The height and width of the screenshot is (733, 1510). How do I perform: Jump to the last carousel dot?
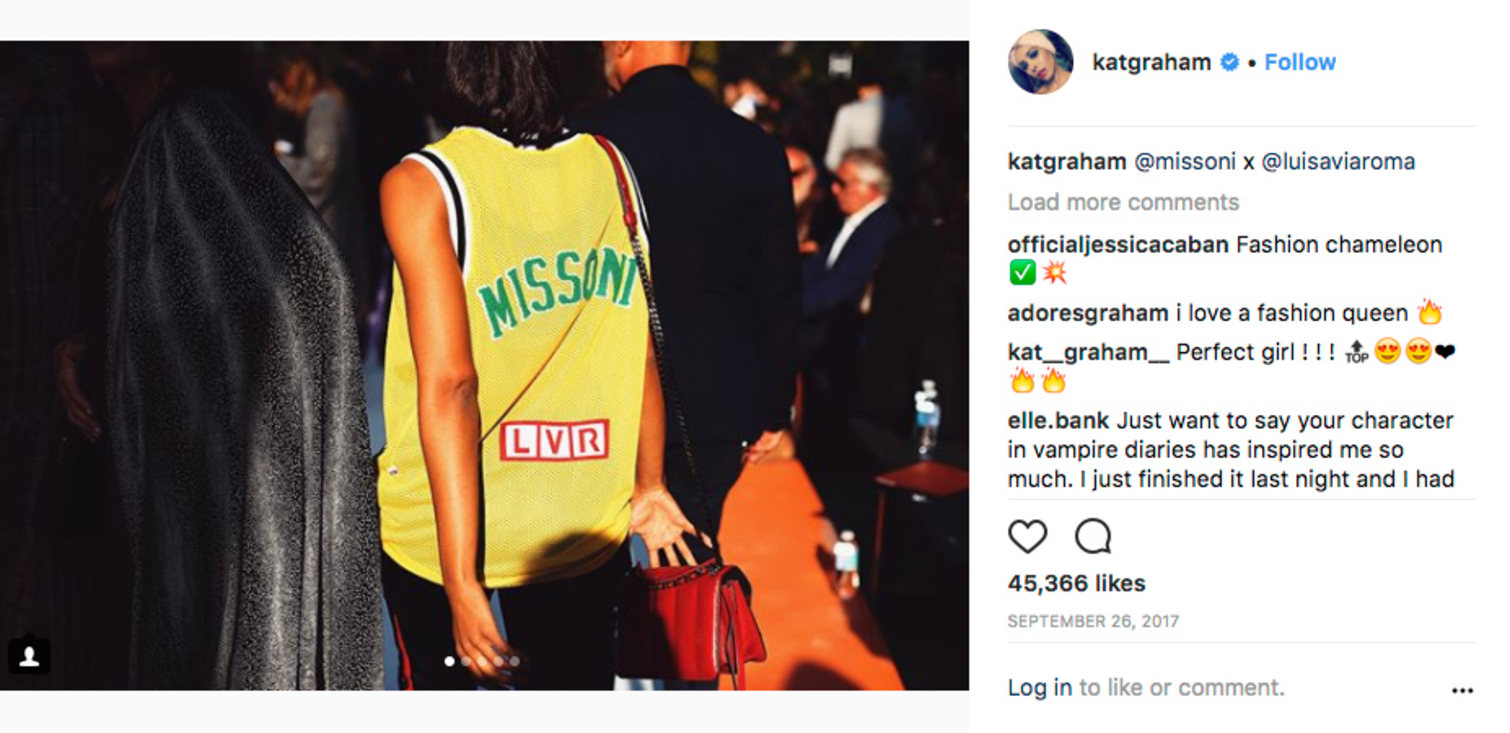click(514, 661)
